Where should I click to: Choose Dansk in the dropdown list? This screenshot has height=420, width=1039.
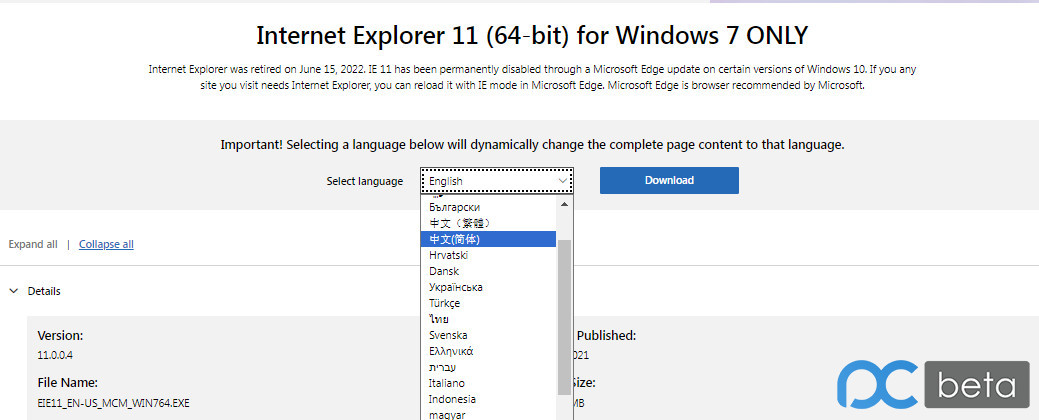point(488,271)
